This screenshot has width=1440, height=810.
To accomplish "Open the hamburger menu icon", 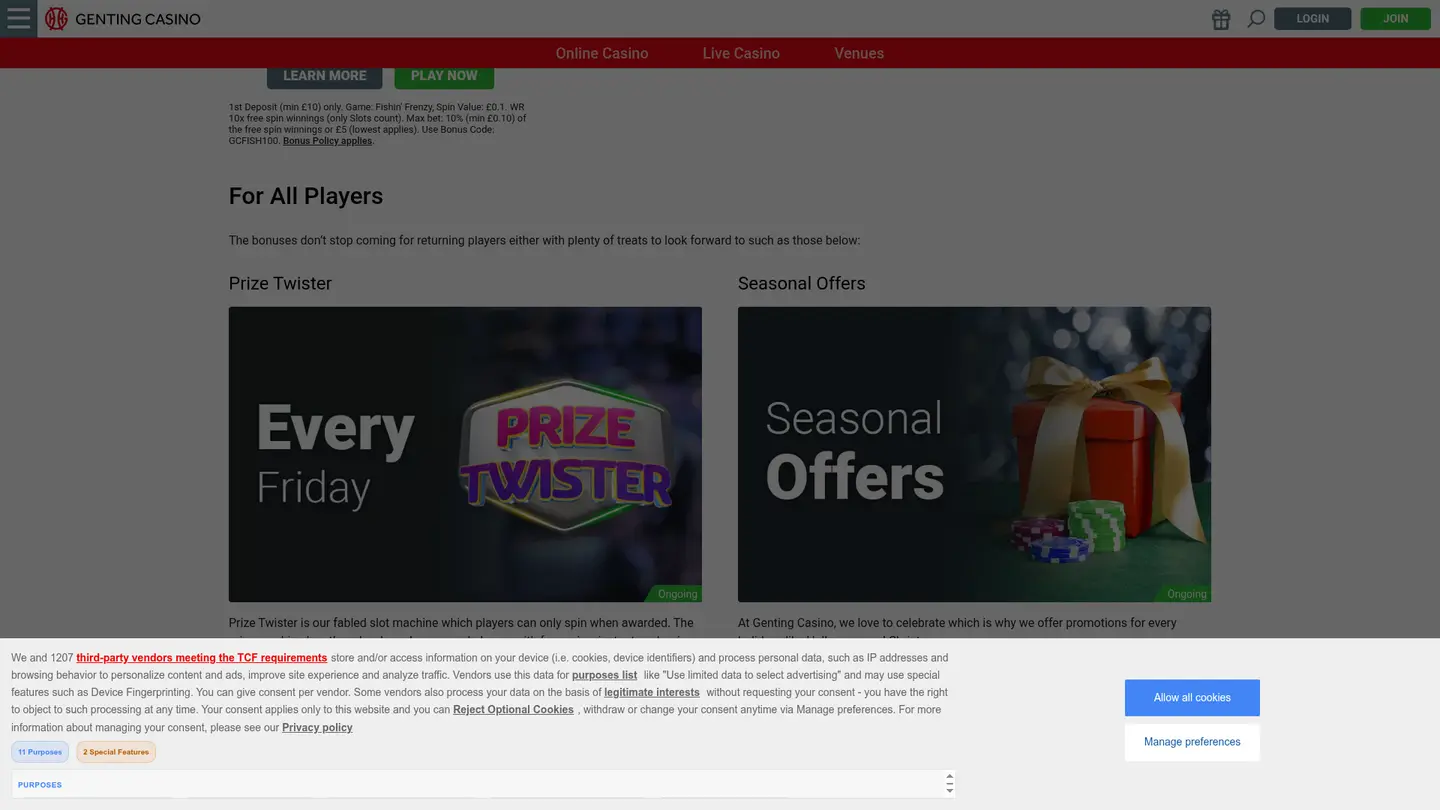I will 18,18.
